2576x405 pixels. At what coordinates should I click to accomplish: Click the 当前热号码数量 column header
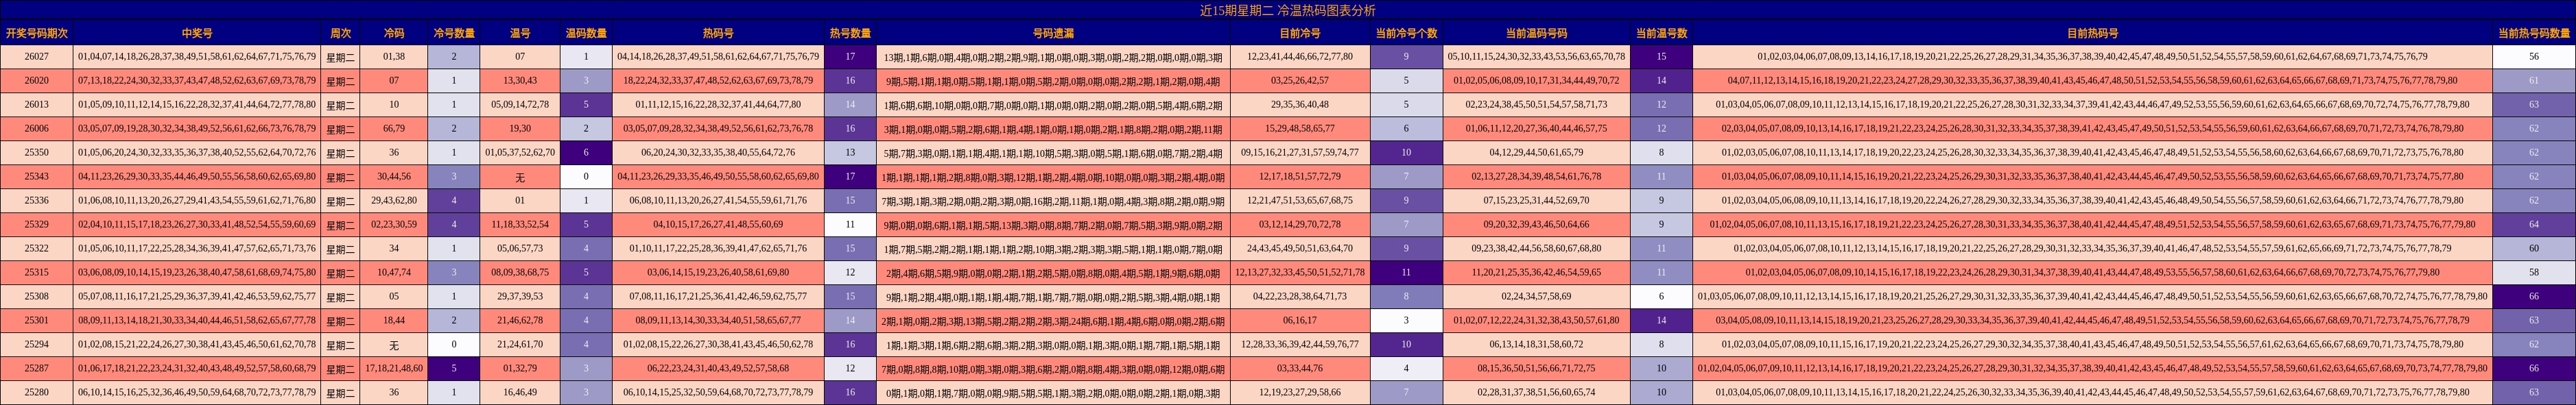(2534, 33)
